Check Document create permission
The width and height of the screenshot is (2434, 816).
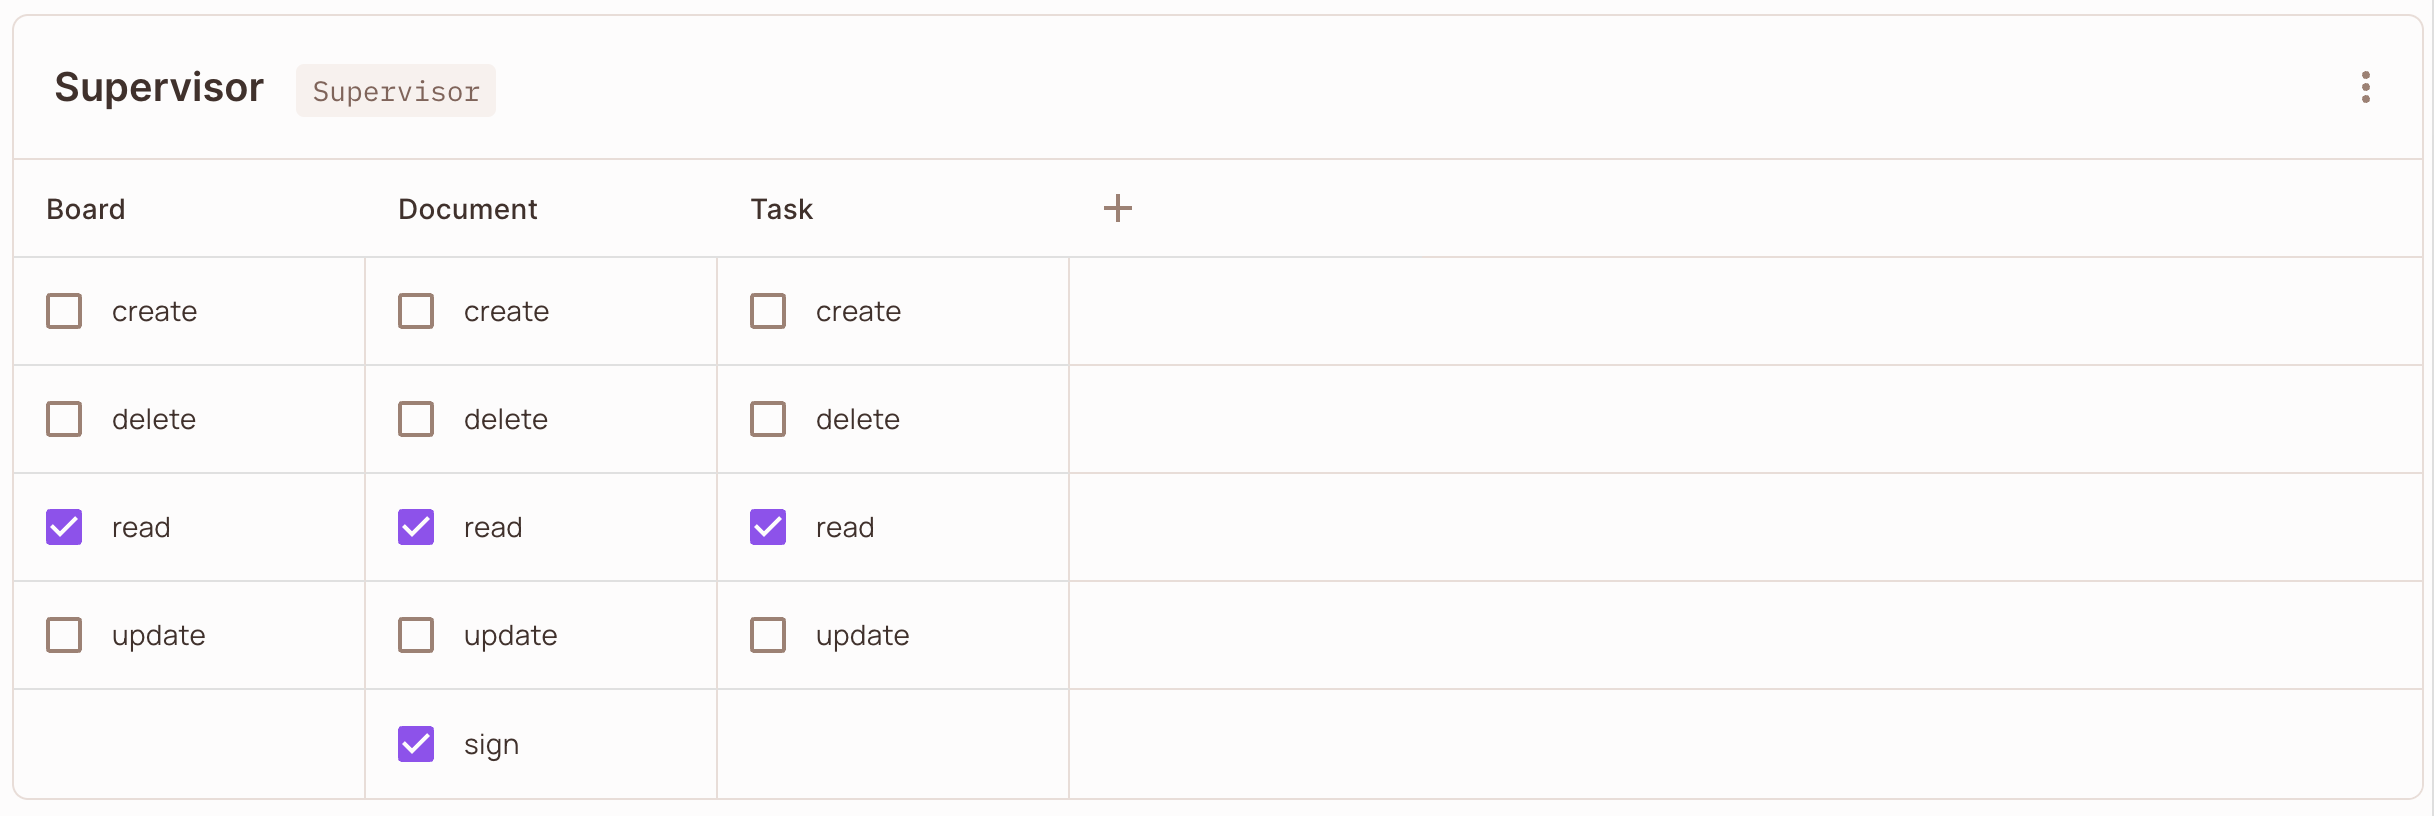tap(416, 311)
